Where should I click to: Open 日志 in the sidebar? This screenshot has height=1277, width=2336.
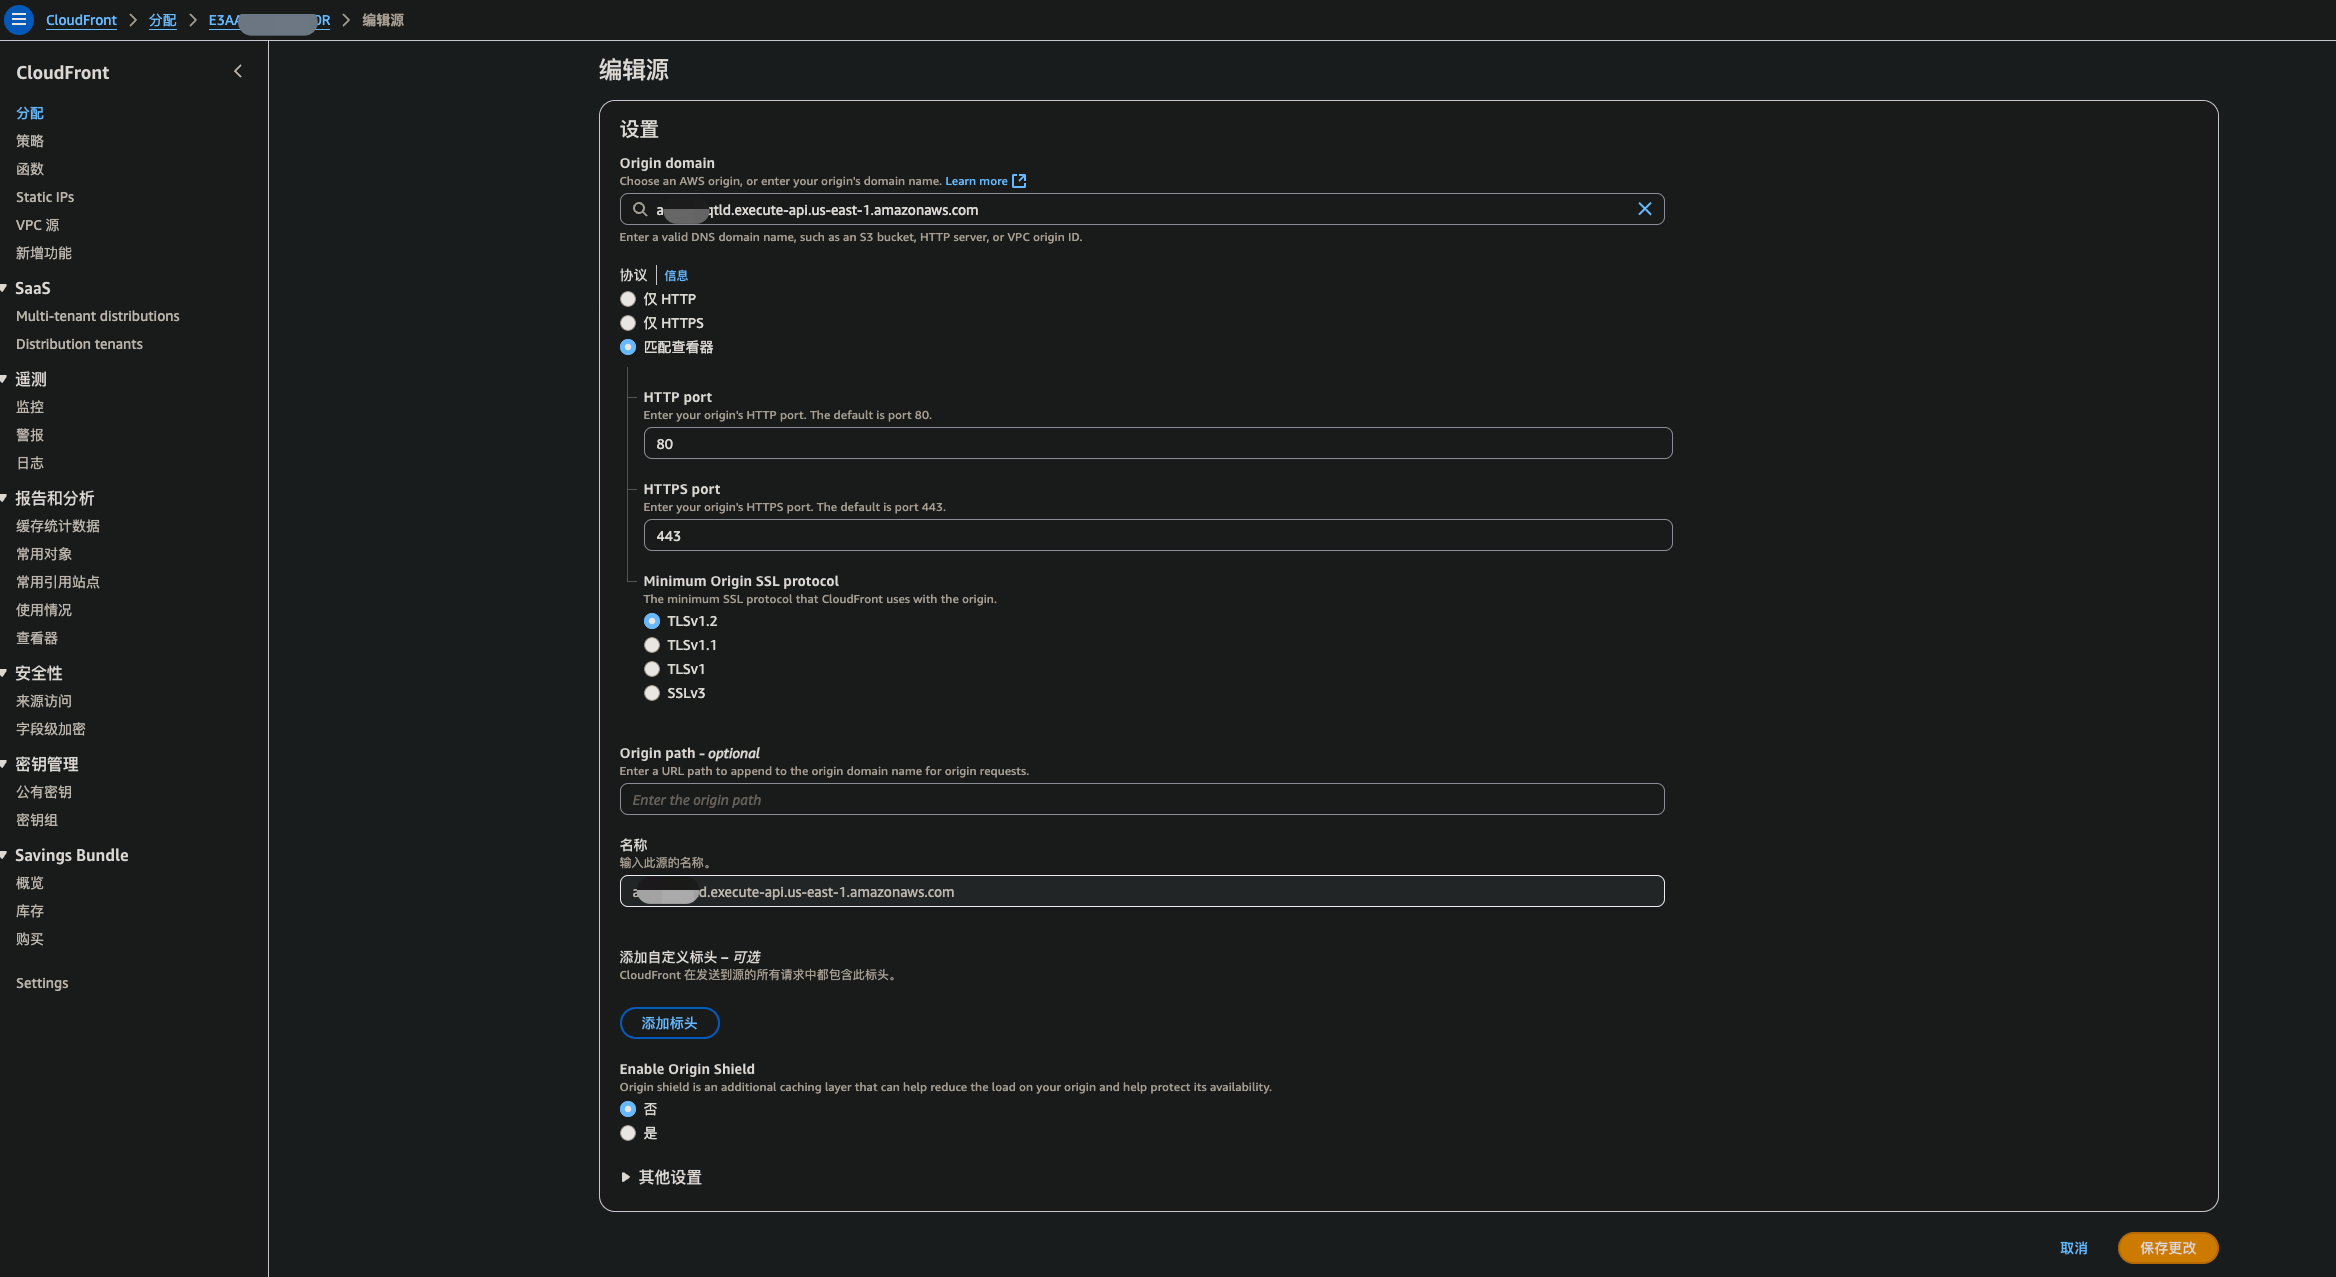pyautogui.click(x=30, y=463)
